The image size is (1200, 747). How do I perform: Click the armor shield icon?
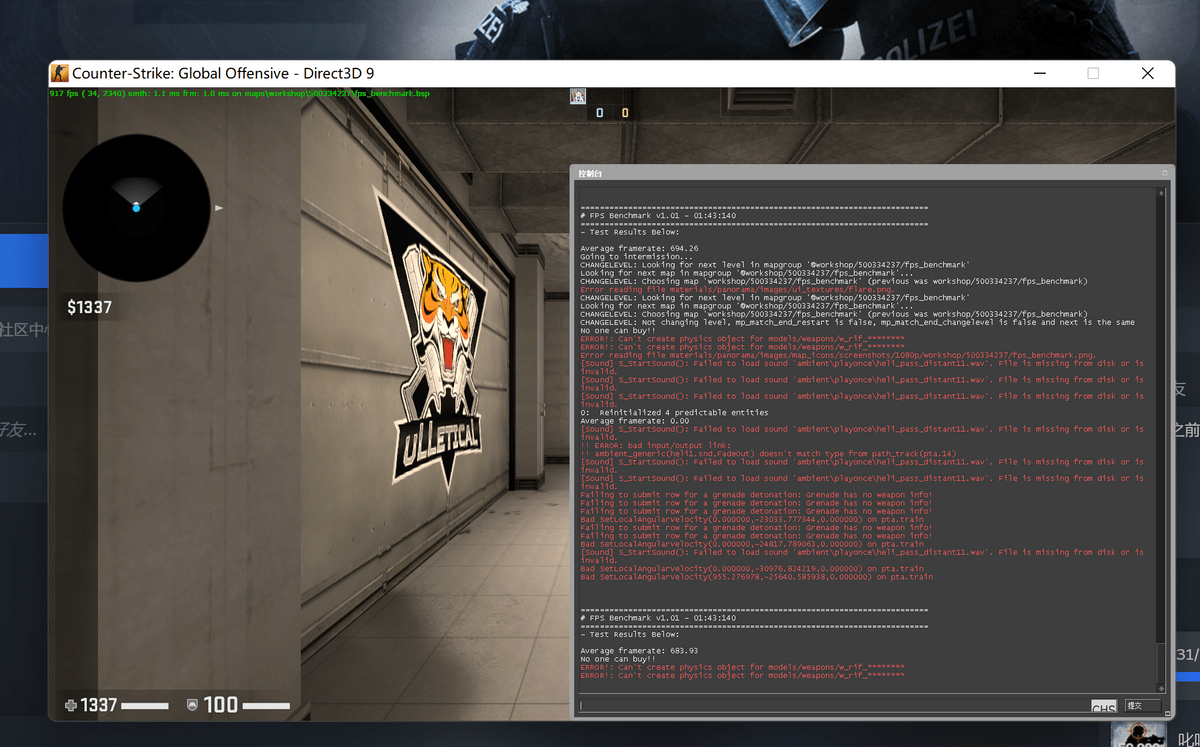point(192,706)
